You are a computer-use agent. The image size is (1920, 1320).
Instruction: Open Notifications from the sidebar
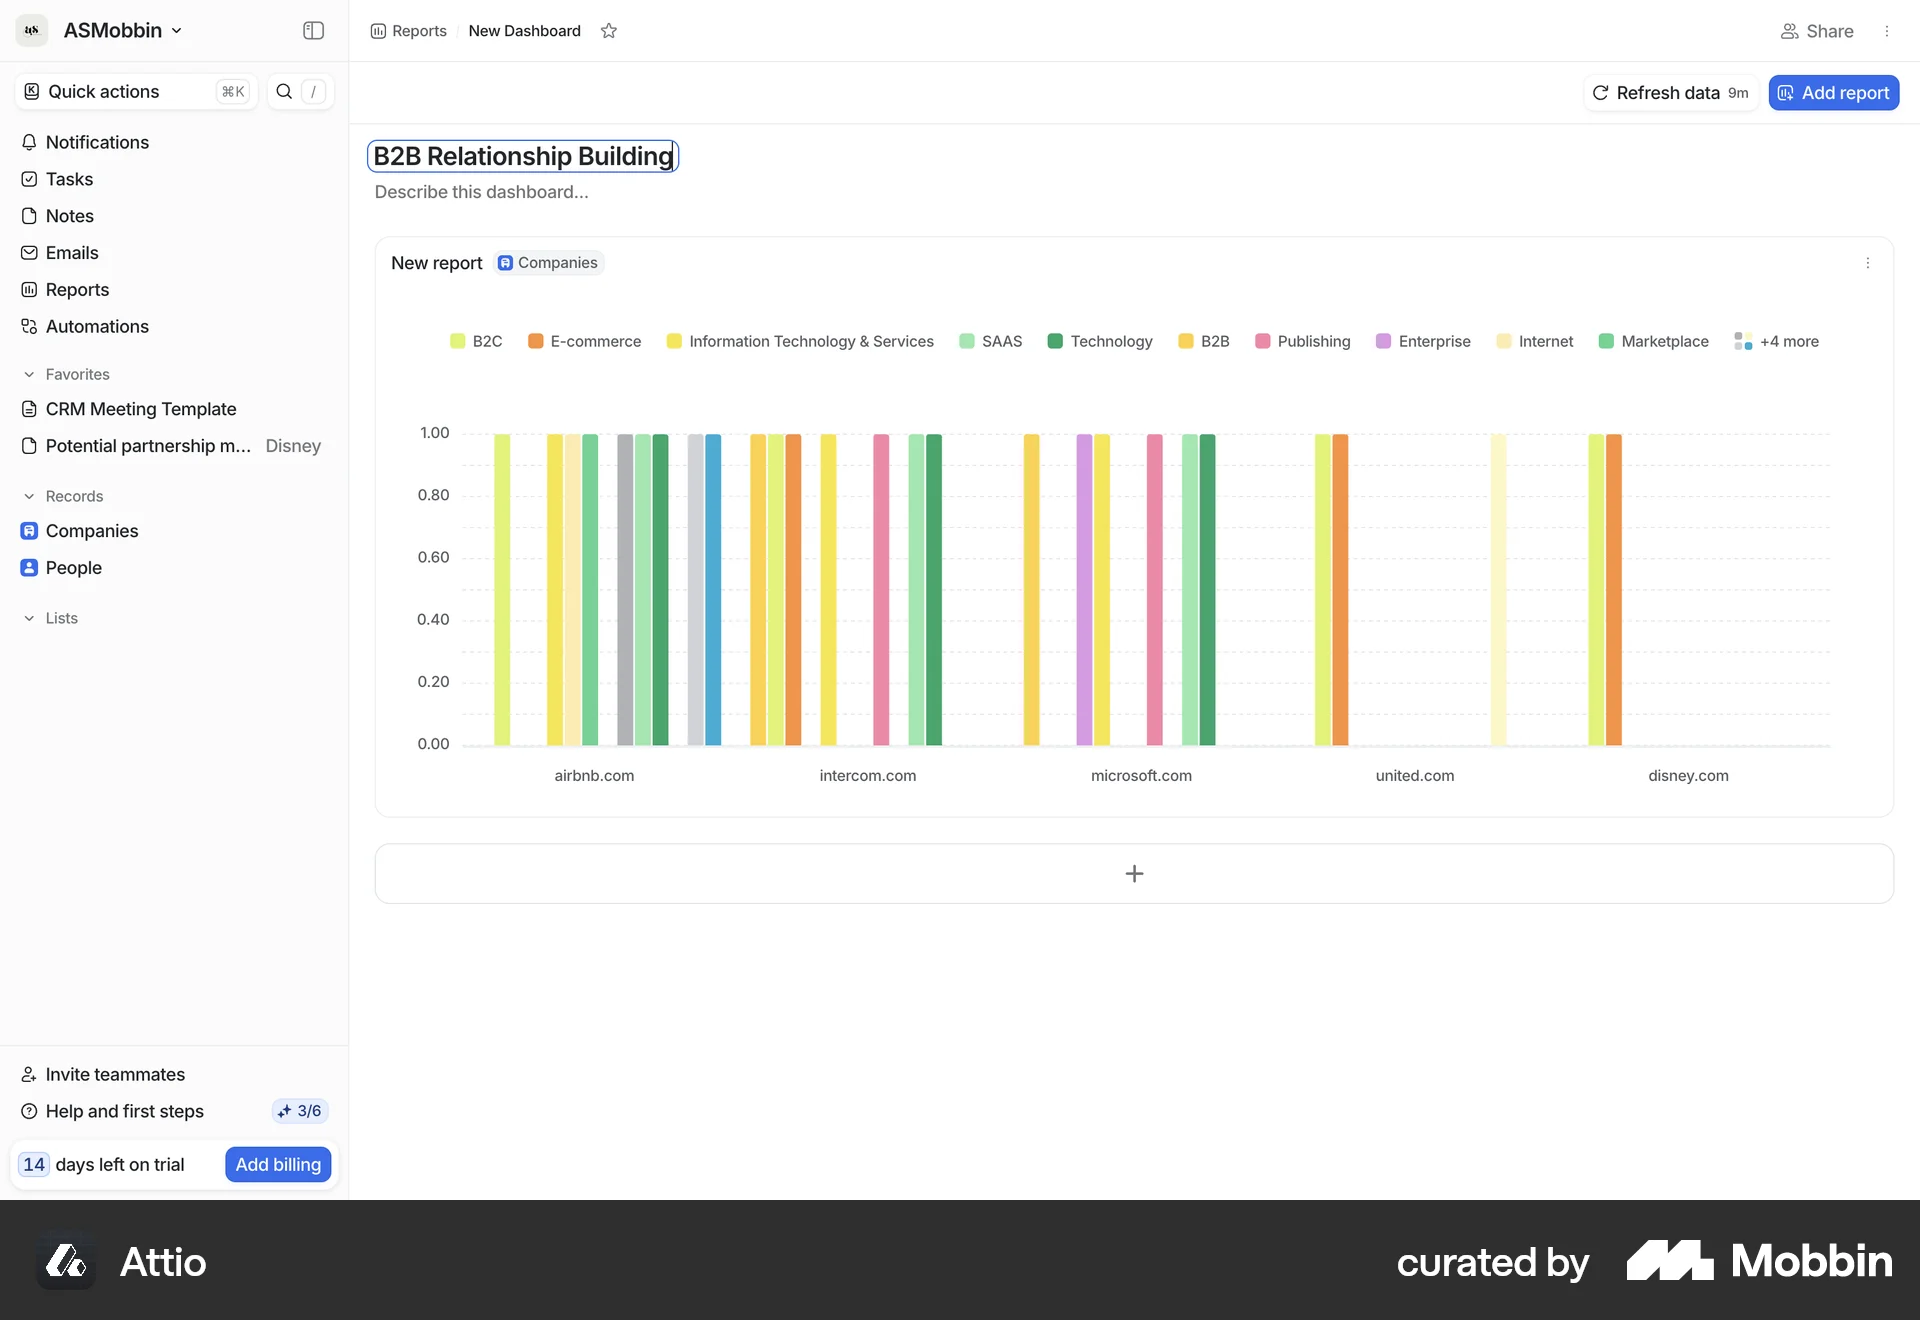pos(96,142)
